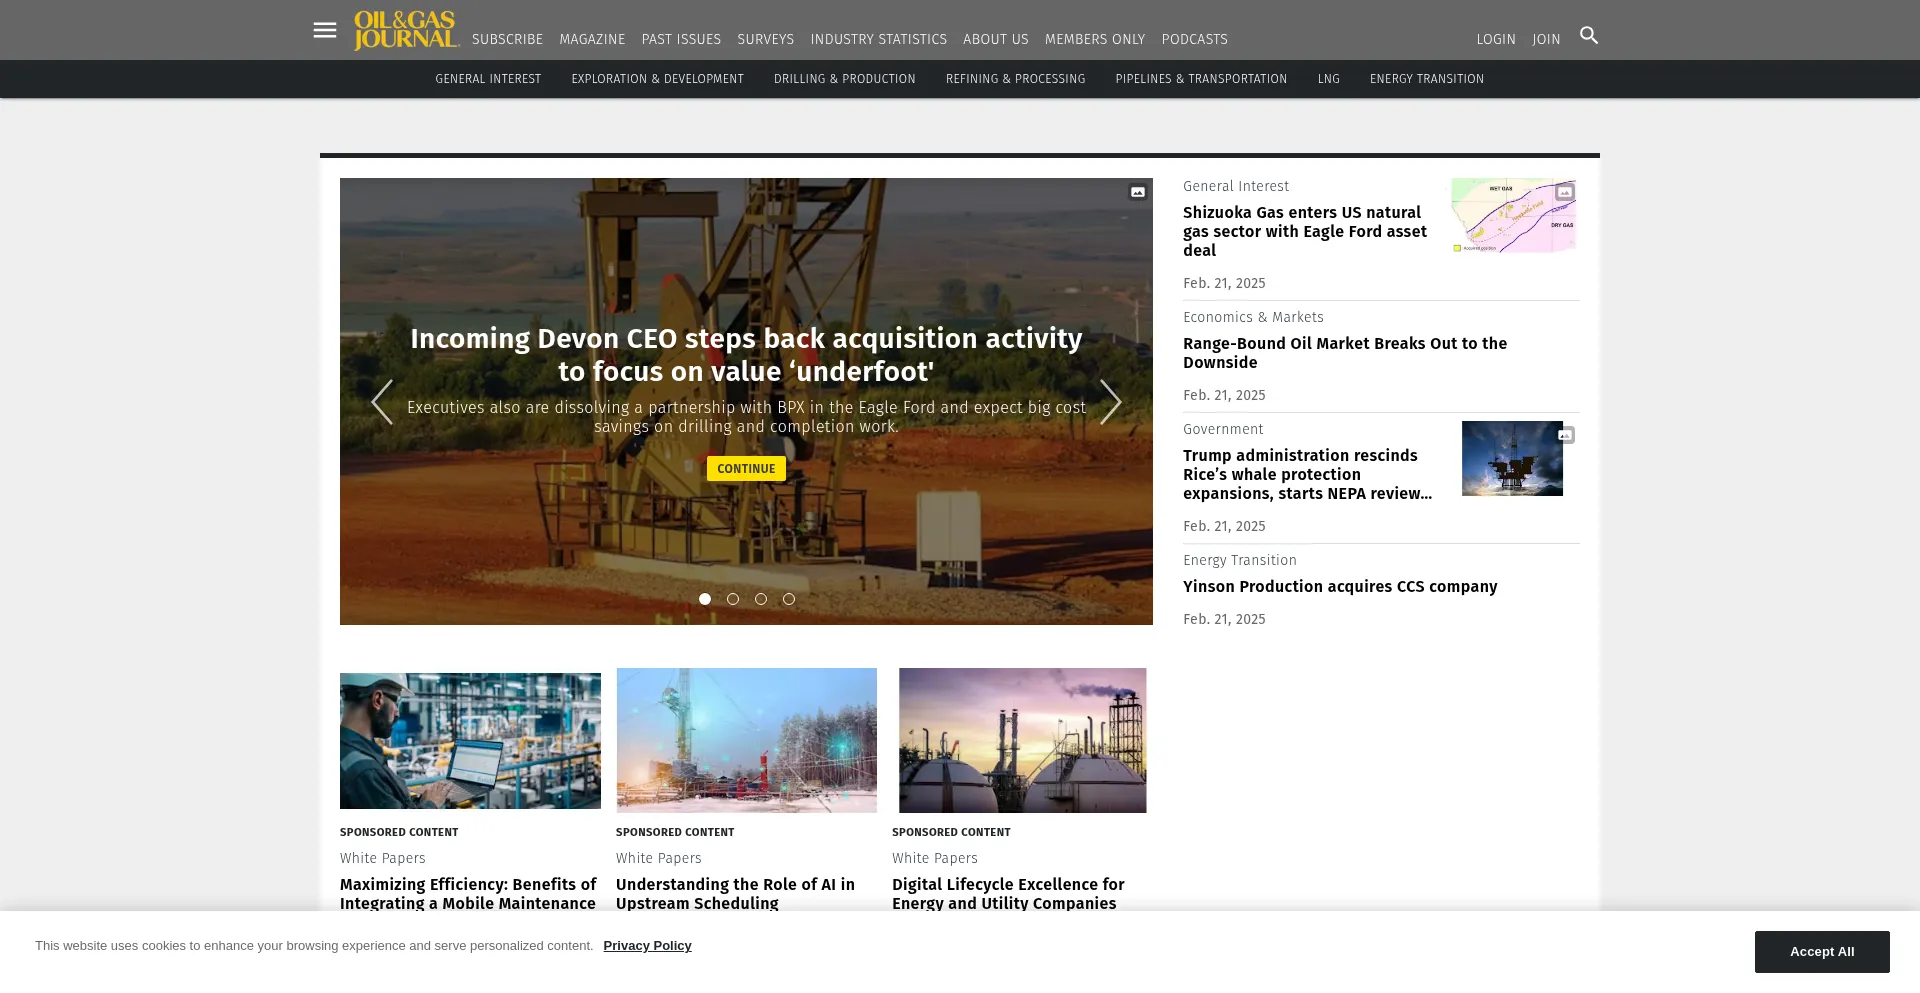Click the offshore oil platform thumbnail
Screen dimensions: 1920x993
(x=1512, y=458)
